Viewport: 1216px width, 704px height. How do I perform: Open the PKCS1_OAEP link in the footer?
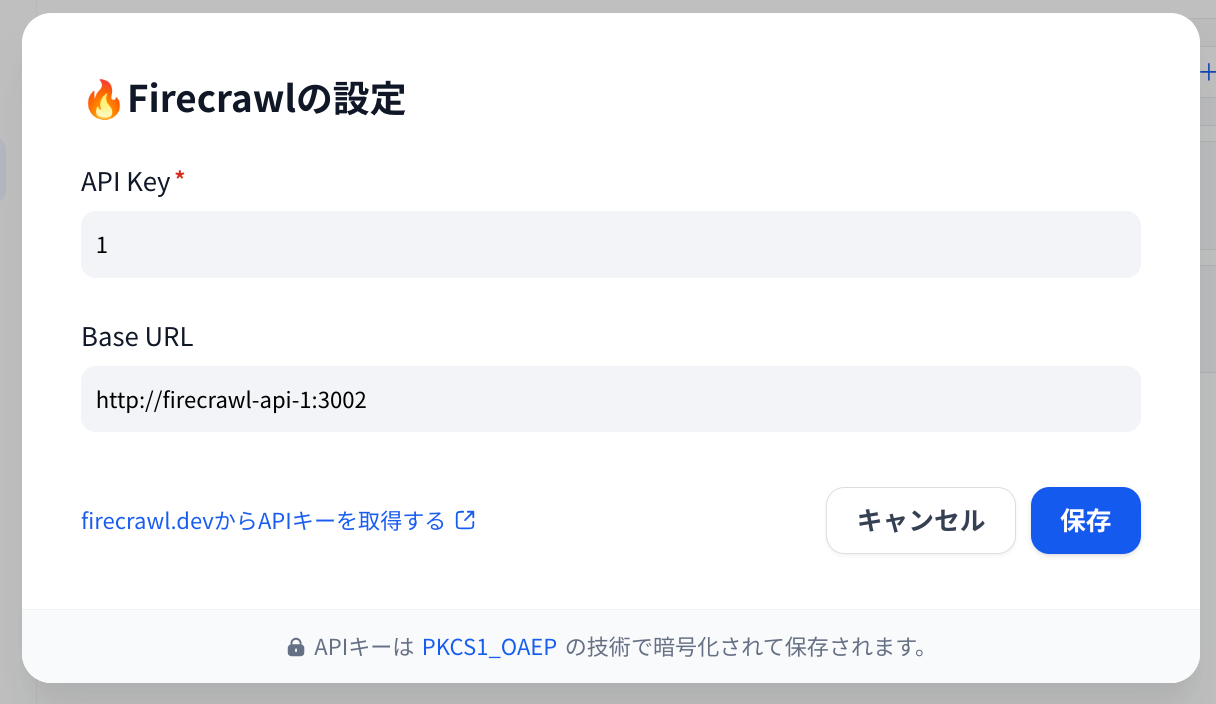tap(488, 647)
